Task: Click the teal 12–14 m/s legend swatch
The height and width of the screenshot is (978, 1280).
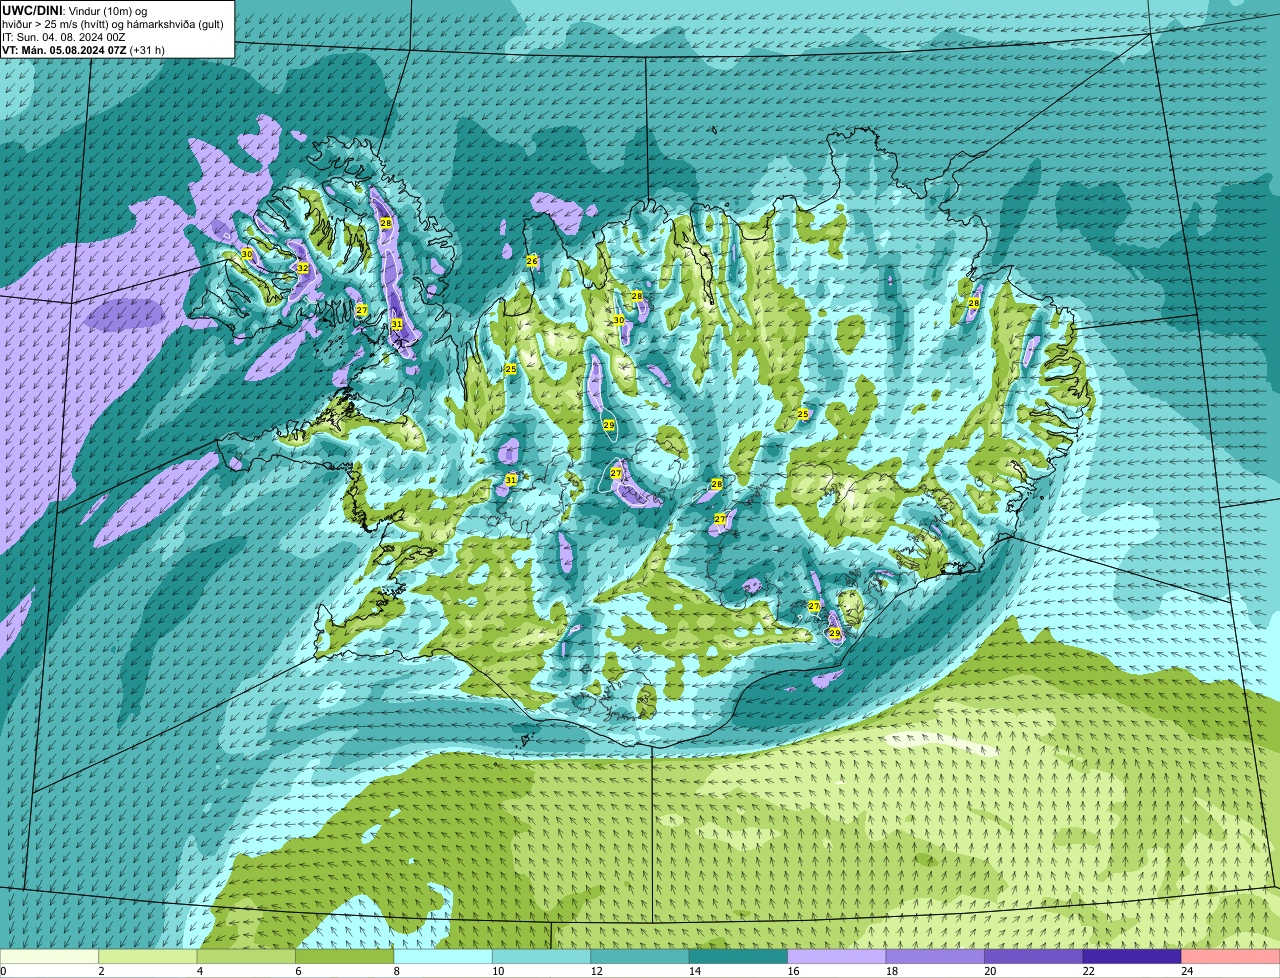Action: [640, 956]
